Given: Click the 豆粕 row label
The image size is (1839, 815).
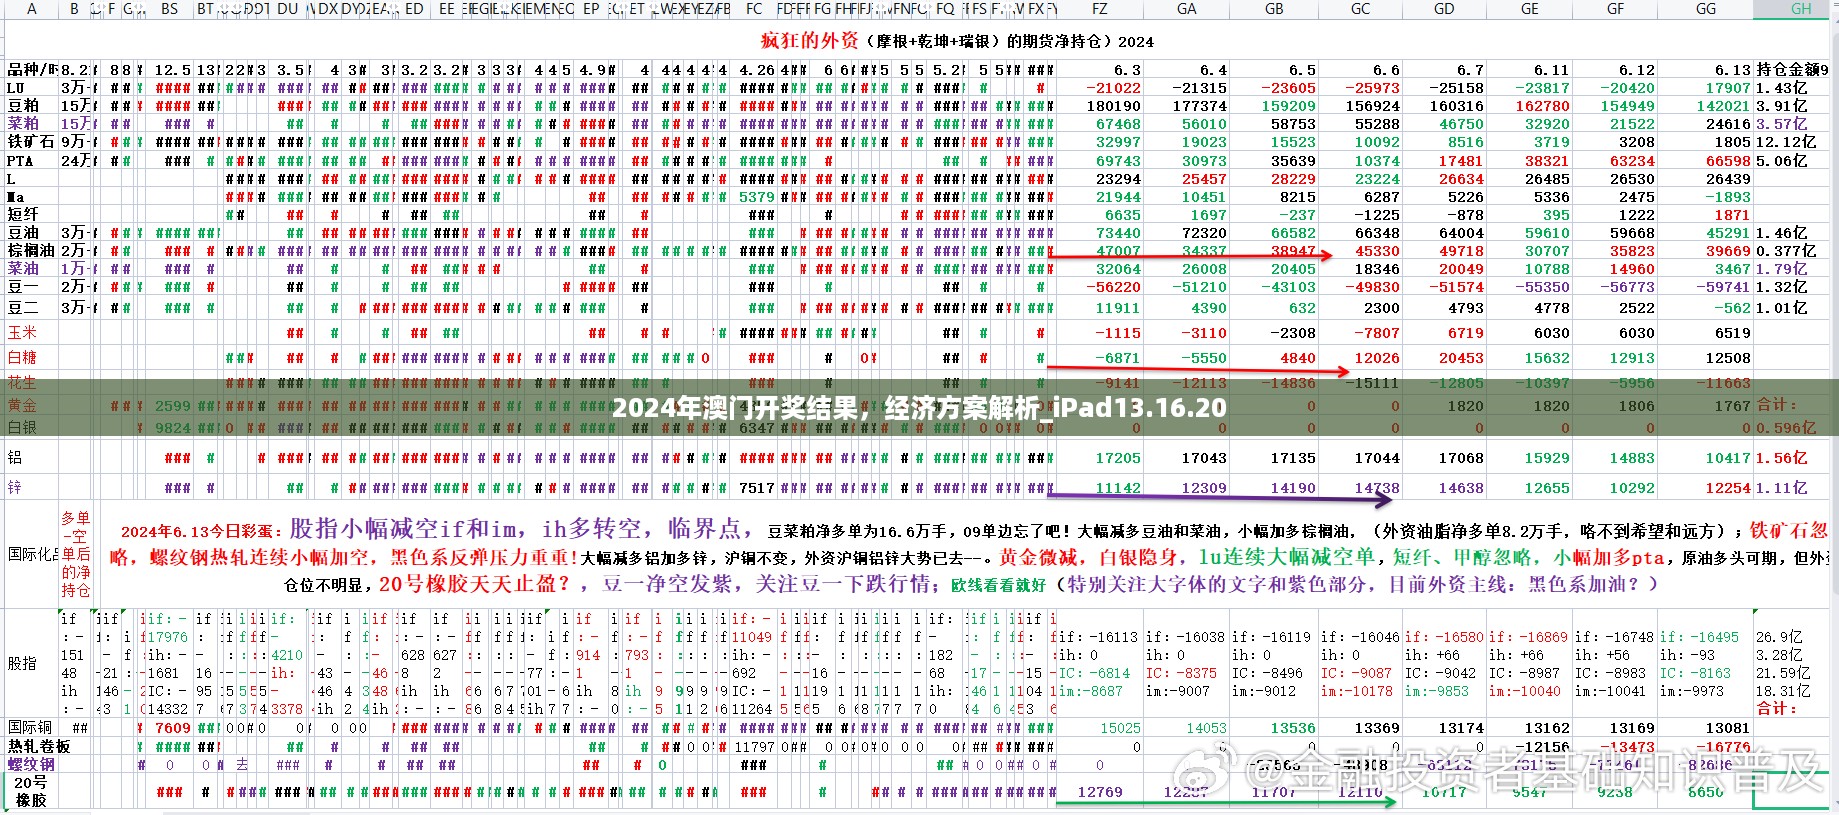Looking at the screenshot, I should [24, 106].
